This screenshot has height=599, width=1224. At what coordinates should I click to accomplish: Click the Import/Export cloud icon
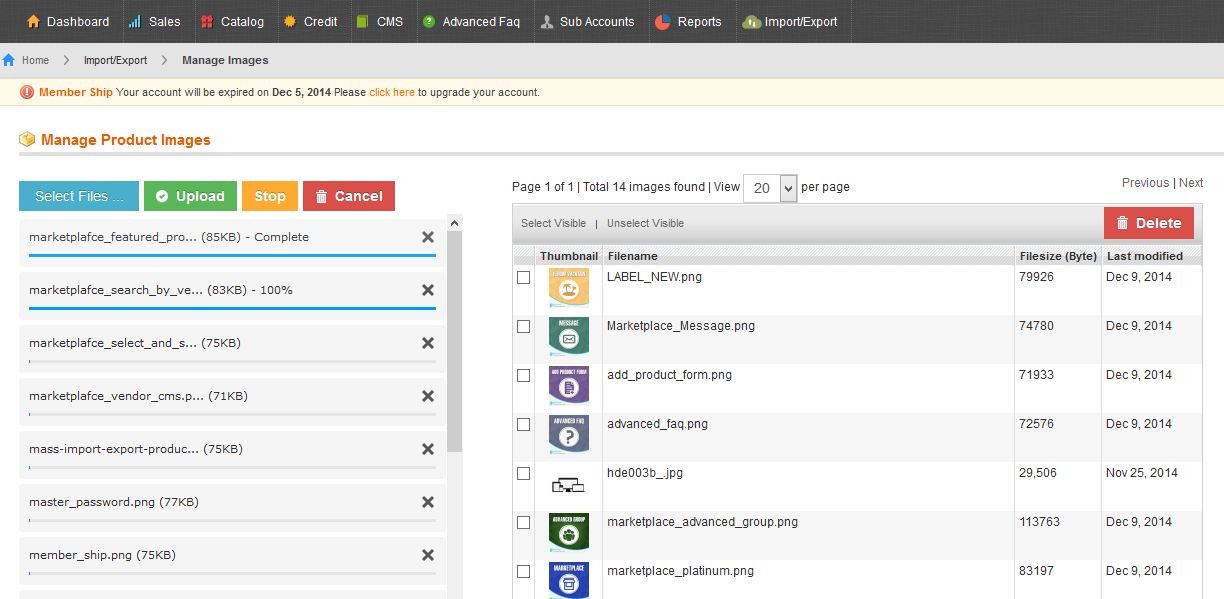coord(751,21)
